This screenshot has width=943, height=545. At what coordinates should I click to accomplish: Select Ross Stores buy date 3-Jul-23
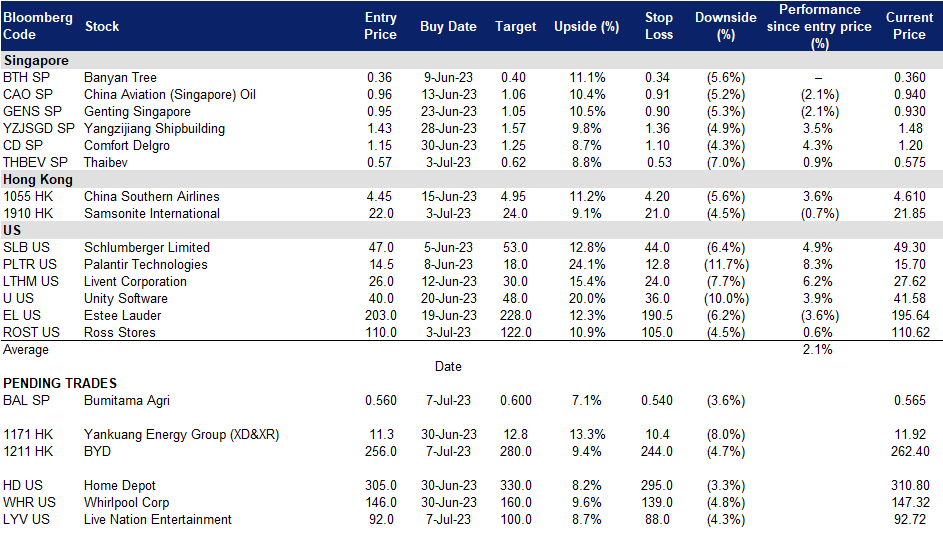[448, 333]
